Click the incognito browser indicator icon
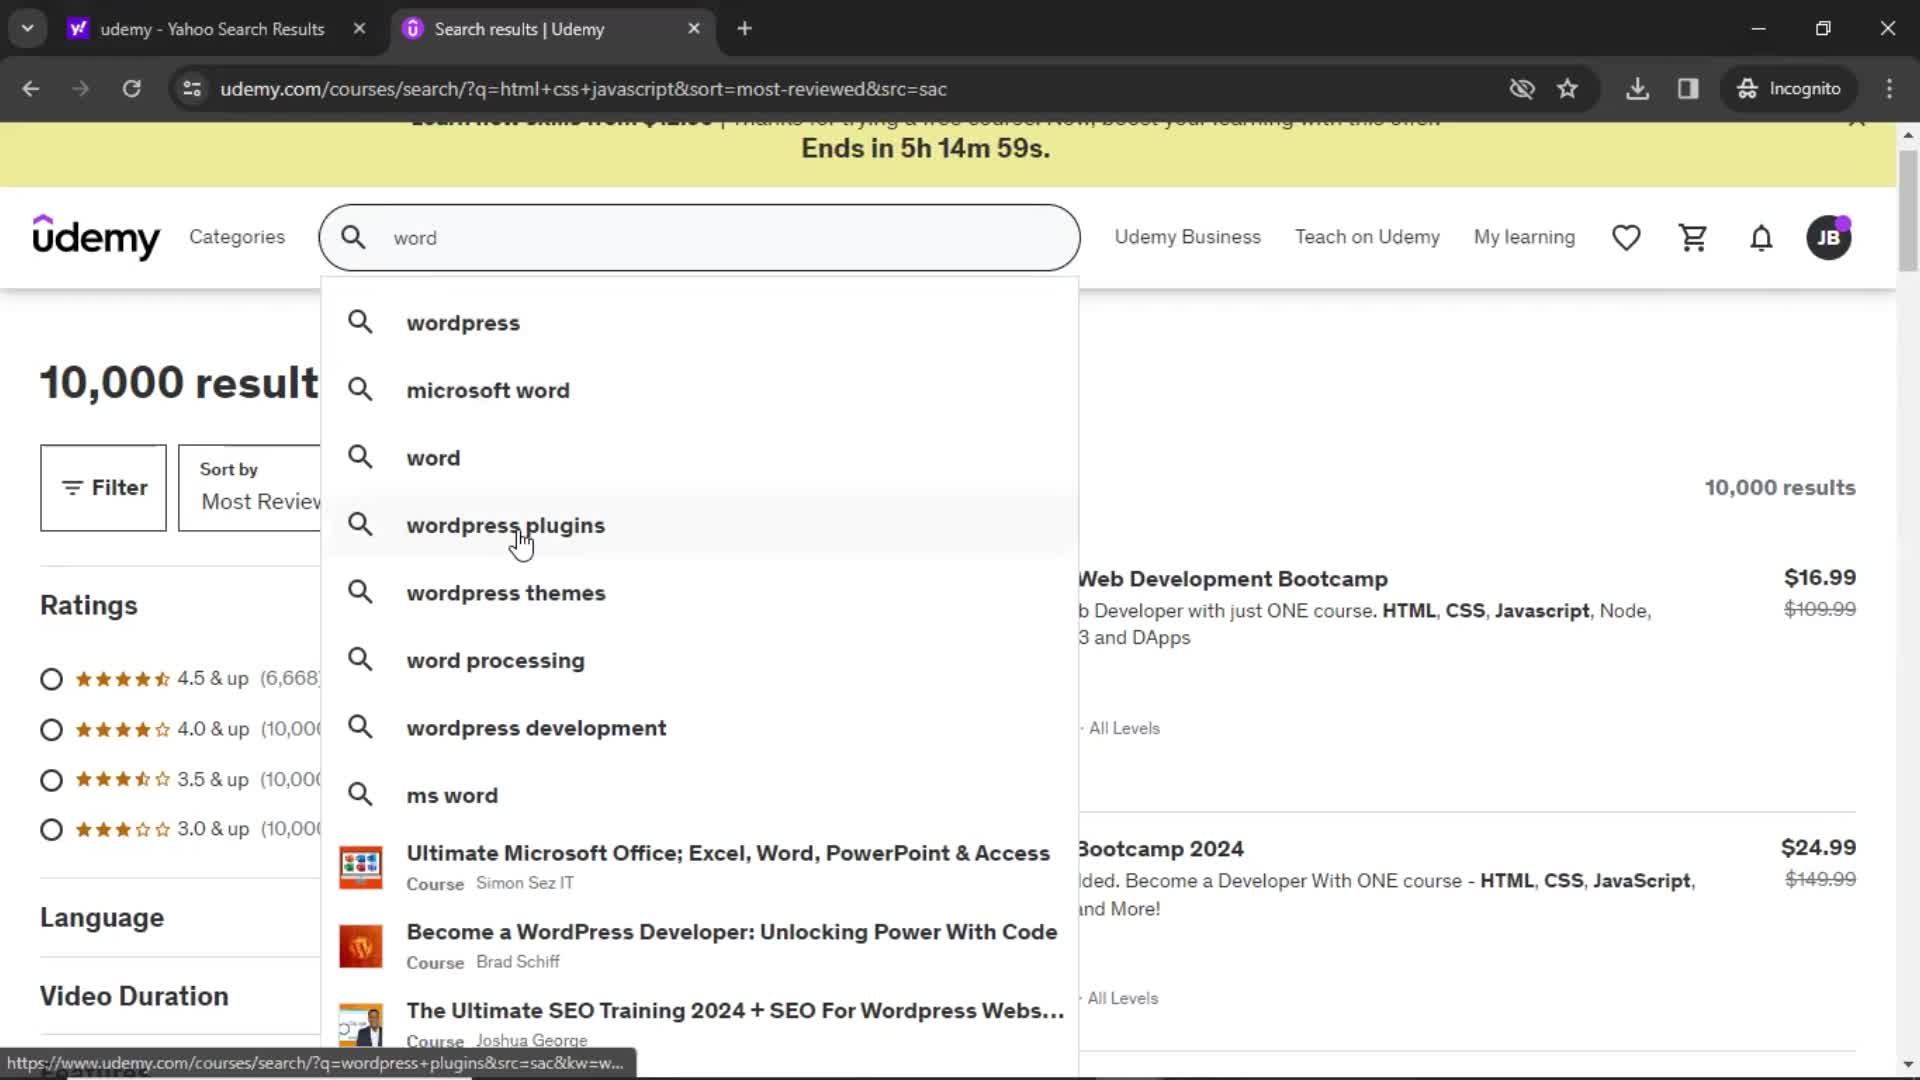The height and width of the screenshot is (1080, 1920). [x=1747, y=88]
